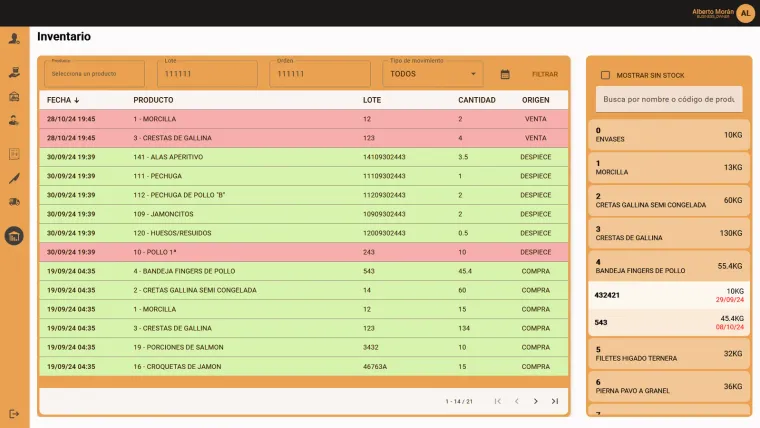Enable the Mostrar sin stock checkbox
Screen dimensions: 760x428
coord(605,75)
